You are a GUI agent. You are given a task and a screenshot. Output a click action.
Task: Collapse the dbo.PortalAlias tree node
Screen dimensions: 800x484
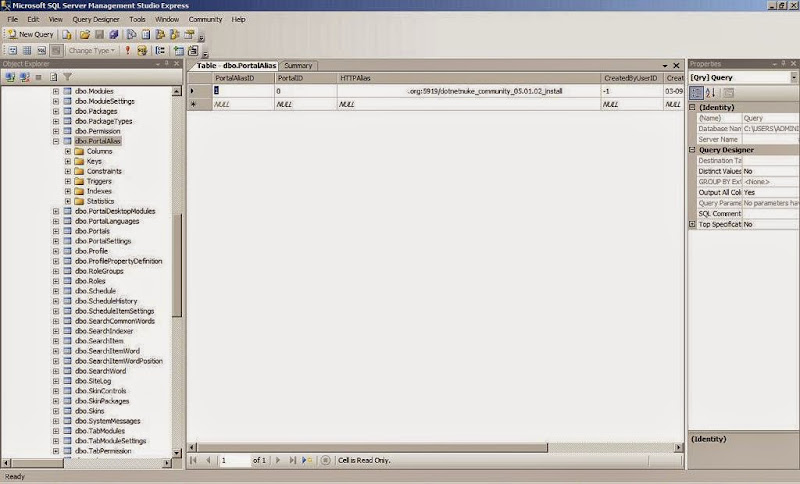(x=56, y=141)
